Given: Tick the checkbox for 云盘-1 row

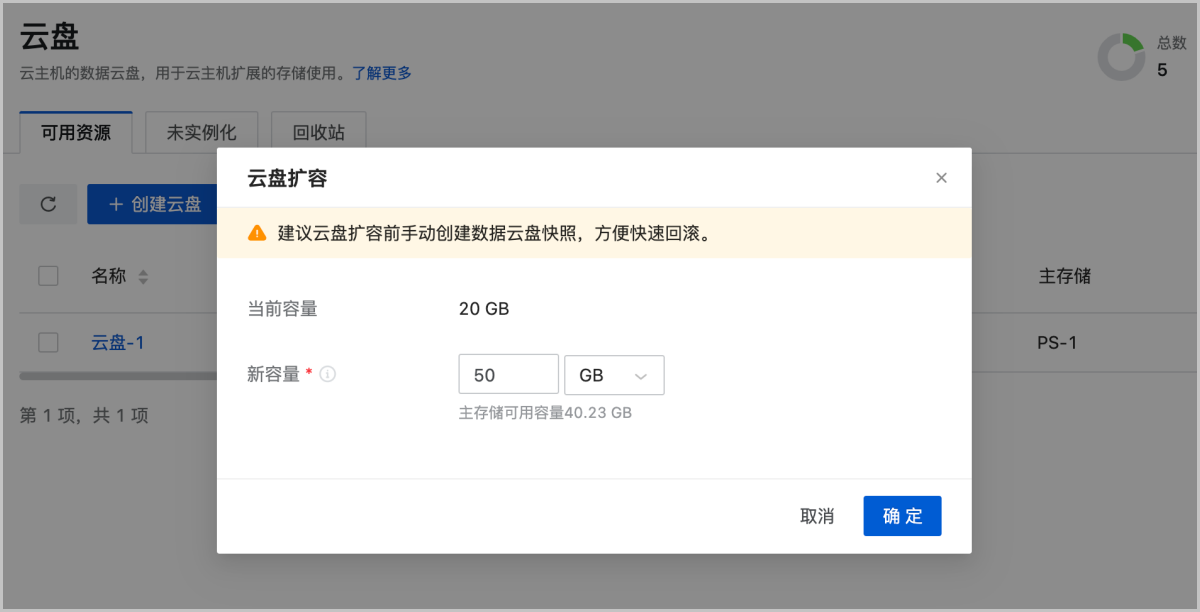Looking at the screenshot, I should tap(48, 342).
